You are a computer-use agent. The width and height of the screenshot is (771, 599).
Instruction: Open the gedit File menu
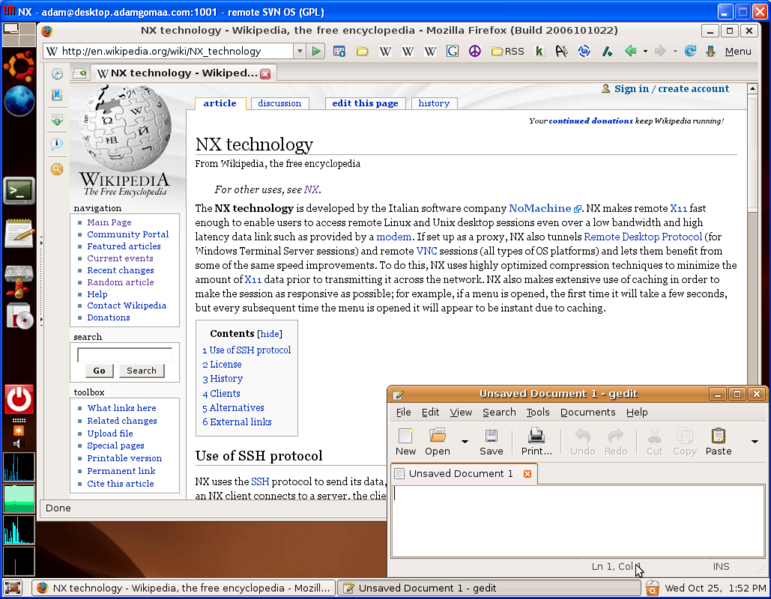click(x=403, y=412)
